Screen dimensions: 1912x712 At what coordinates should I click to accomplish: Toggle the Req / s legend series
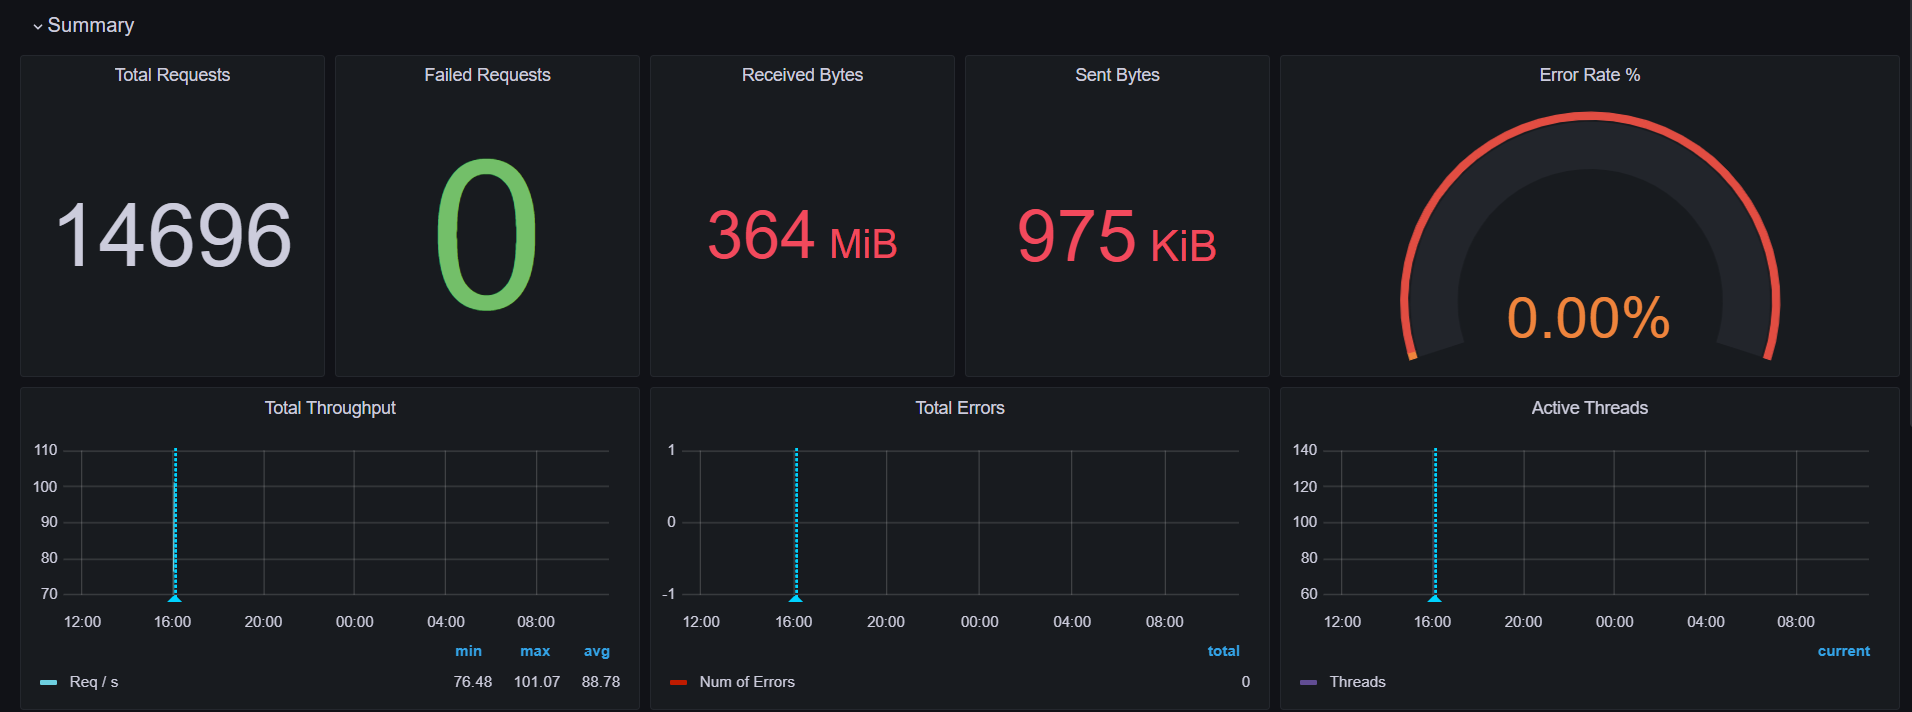[x=94, y=682]
